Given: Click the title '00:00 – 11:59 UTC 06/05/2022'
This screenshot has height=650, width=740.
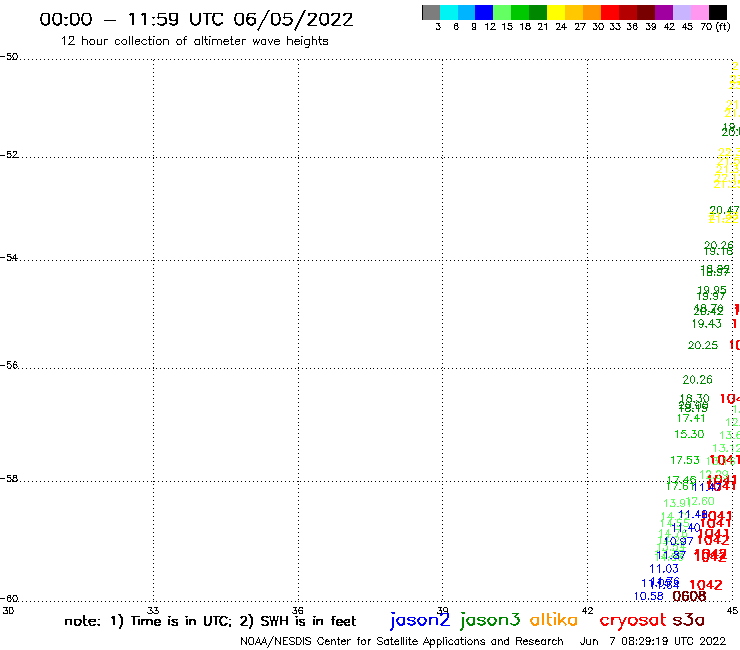Looking at the screenshot, I should click(x=196, y=19).
